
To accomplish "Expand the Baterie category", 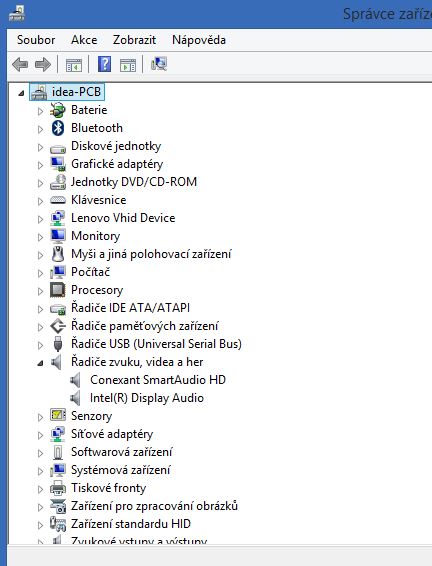I will tap(40, 111).
